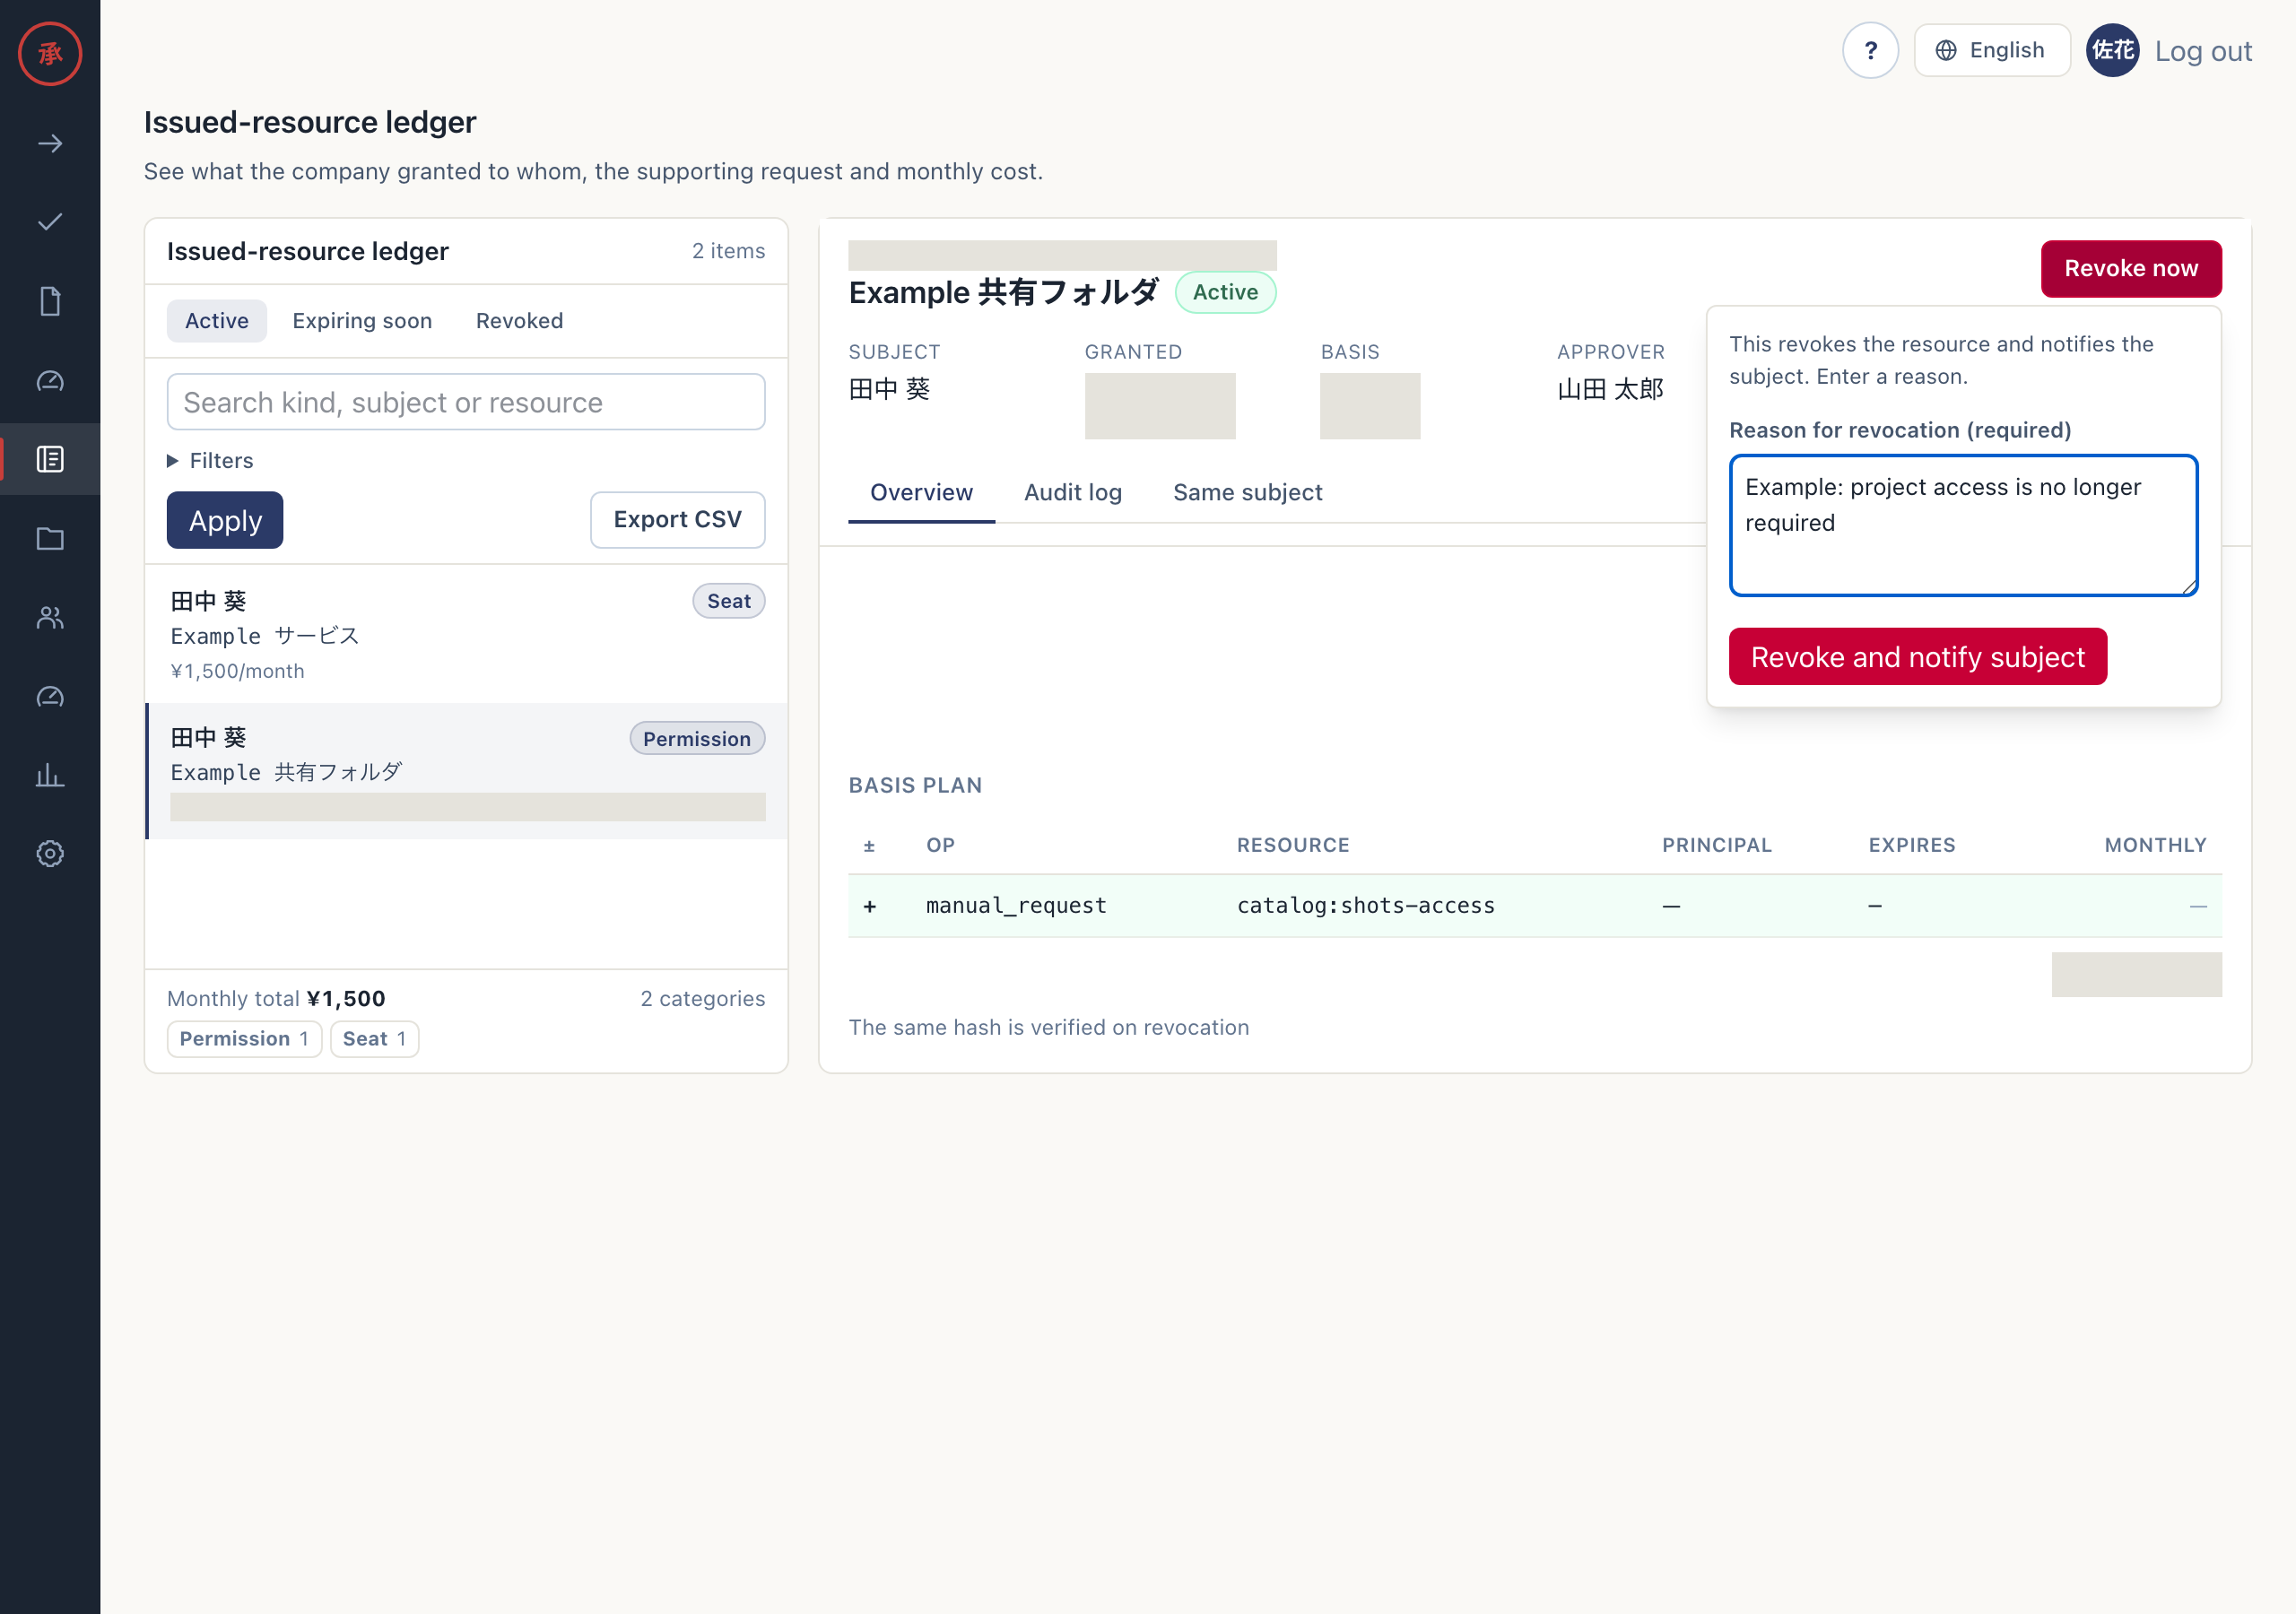This screenshot has width=2296, height=1614.
Task: Click the arrow icon in the sidebar
Action: [50, 144]
